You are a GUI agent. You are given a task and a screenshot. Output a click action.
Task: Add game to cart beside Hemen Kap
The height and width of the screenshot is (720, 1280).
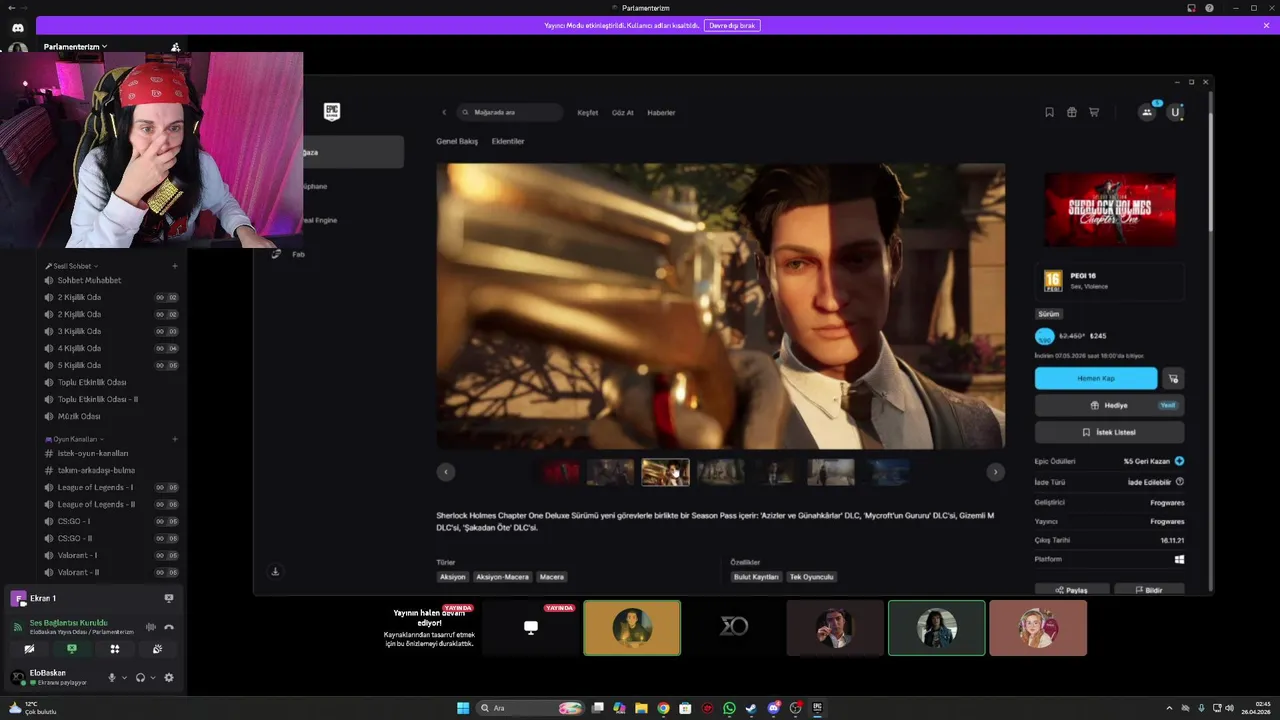pos(1174,378)
